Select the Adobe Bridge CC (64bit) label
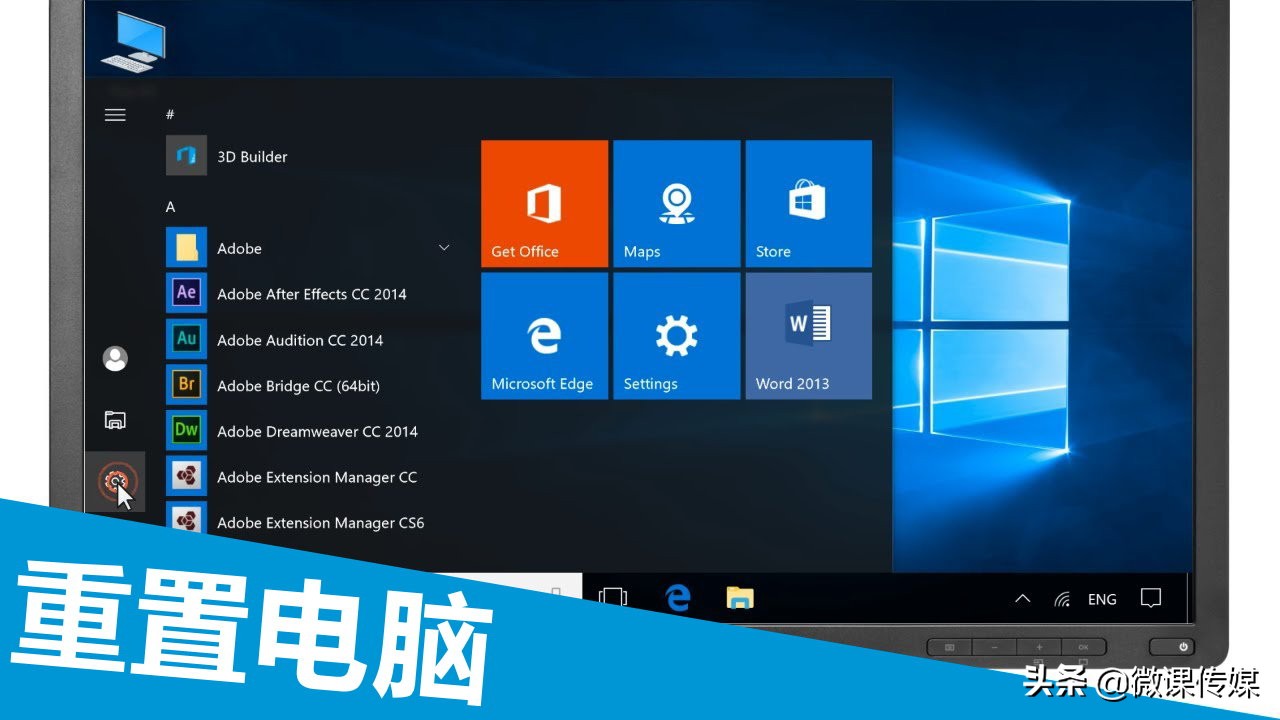 pos(298,386)
